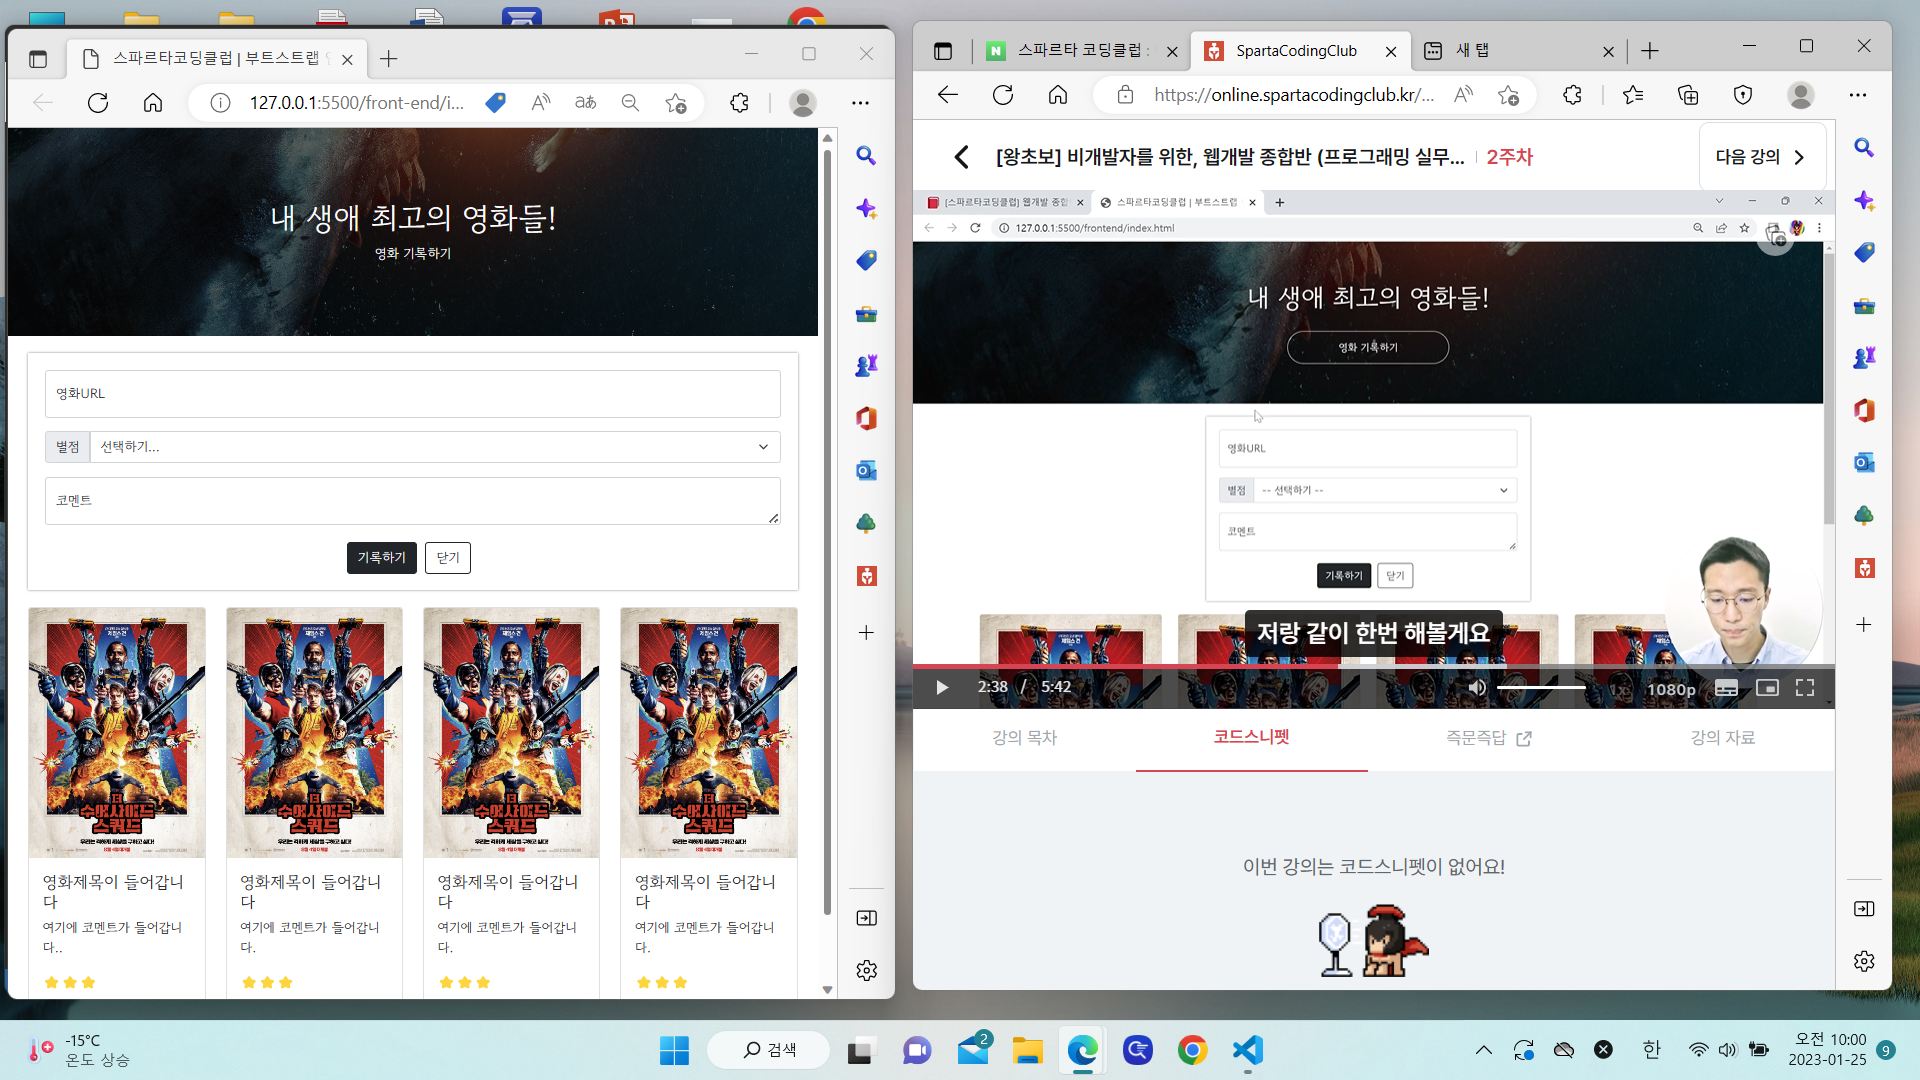The height and width of the screenshot is (1080, 1920).
Task: Open Browser essentials shield in right browser
Action: tap(1743, 95)
